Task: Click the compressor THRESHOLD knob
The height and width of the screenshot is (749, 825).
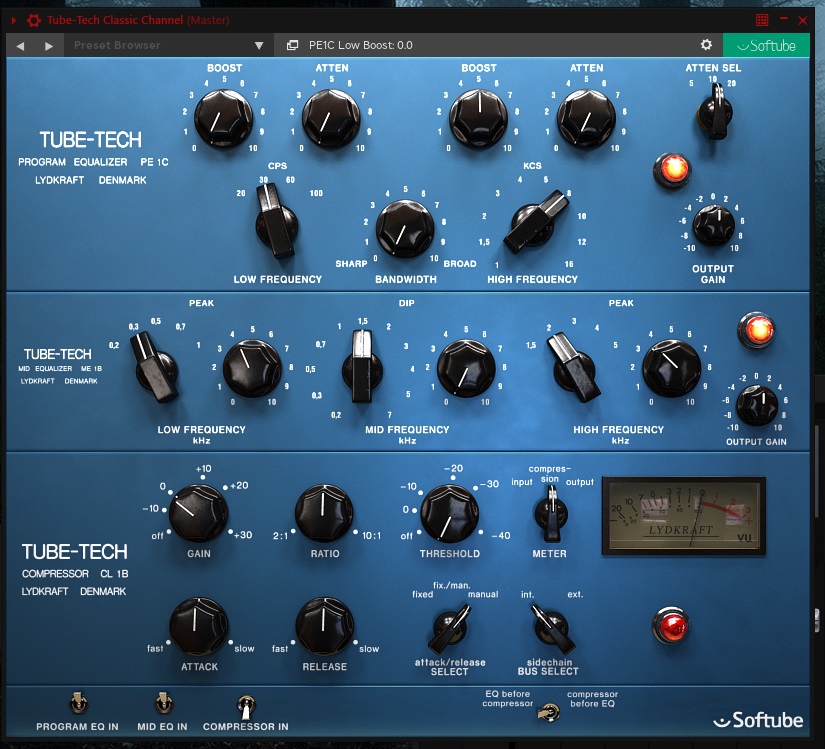Action: coord(449,513)
